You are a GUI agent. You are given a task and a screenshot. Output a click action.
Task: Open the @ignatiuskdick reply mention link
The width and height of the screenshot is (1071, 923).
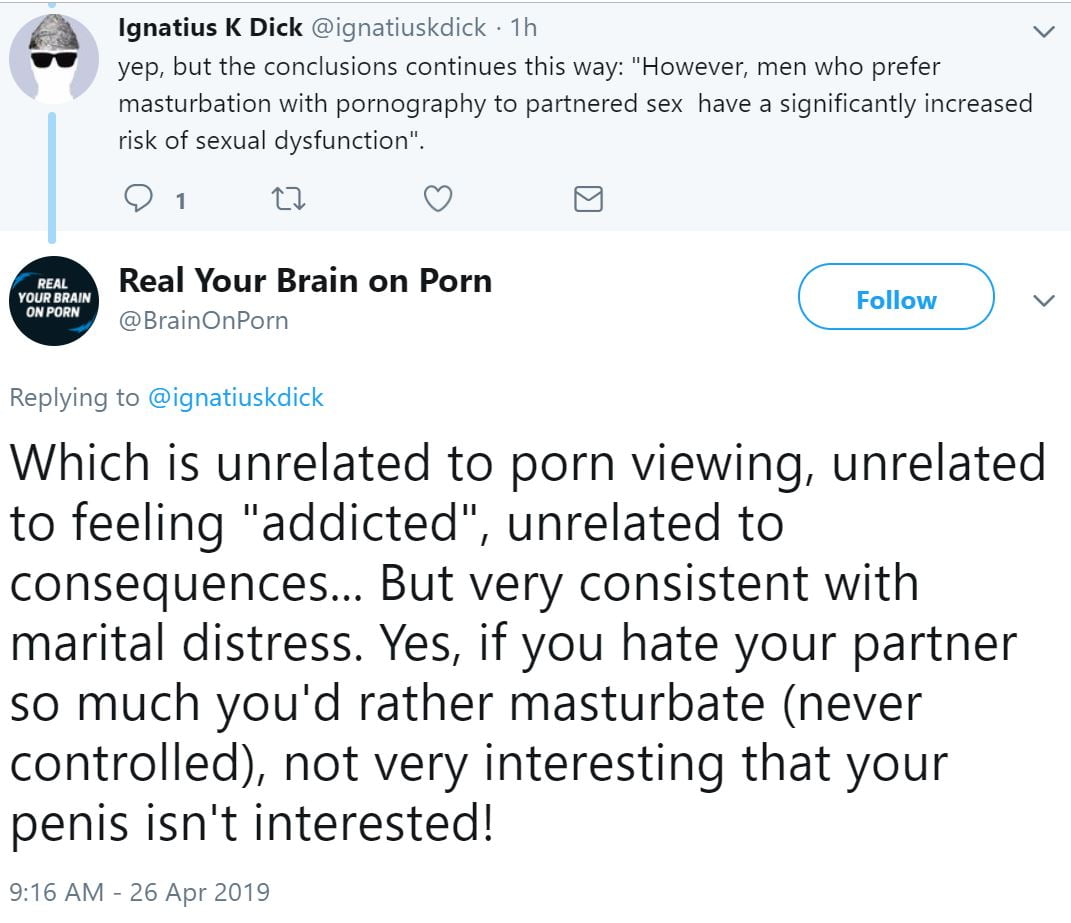pos(236,398)
